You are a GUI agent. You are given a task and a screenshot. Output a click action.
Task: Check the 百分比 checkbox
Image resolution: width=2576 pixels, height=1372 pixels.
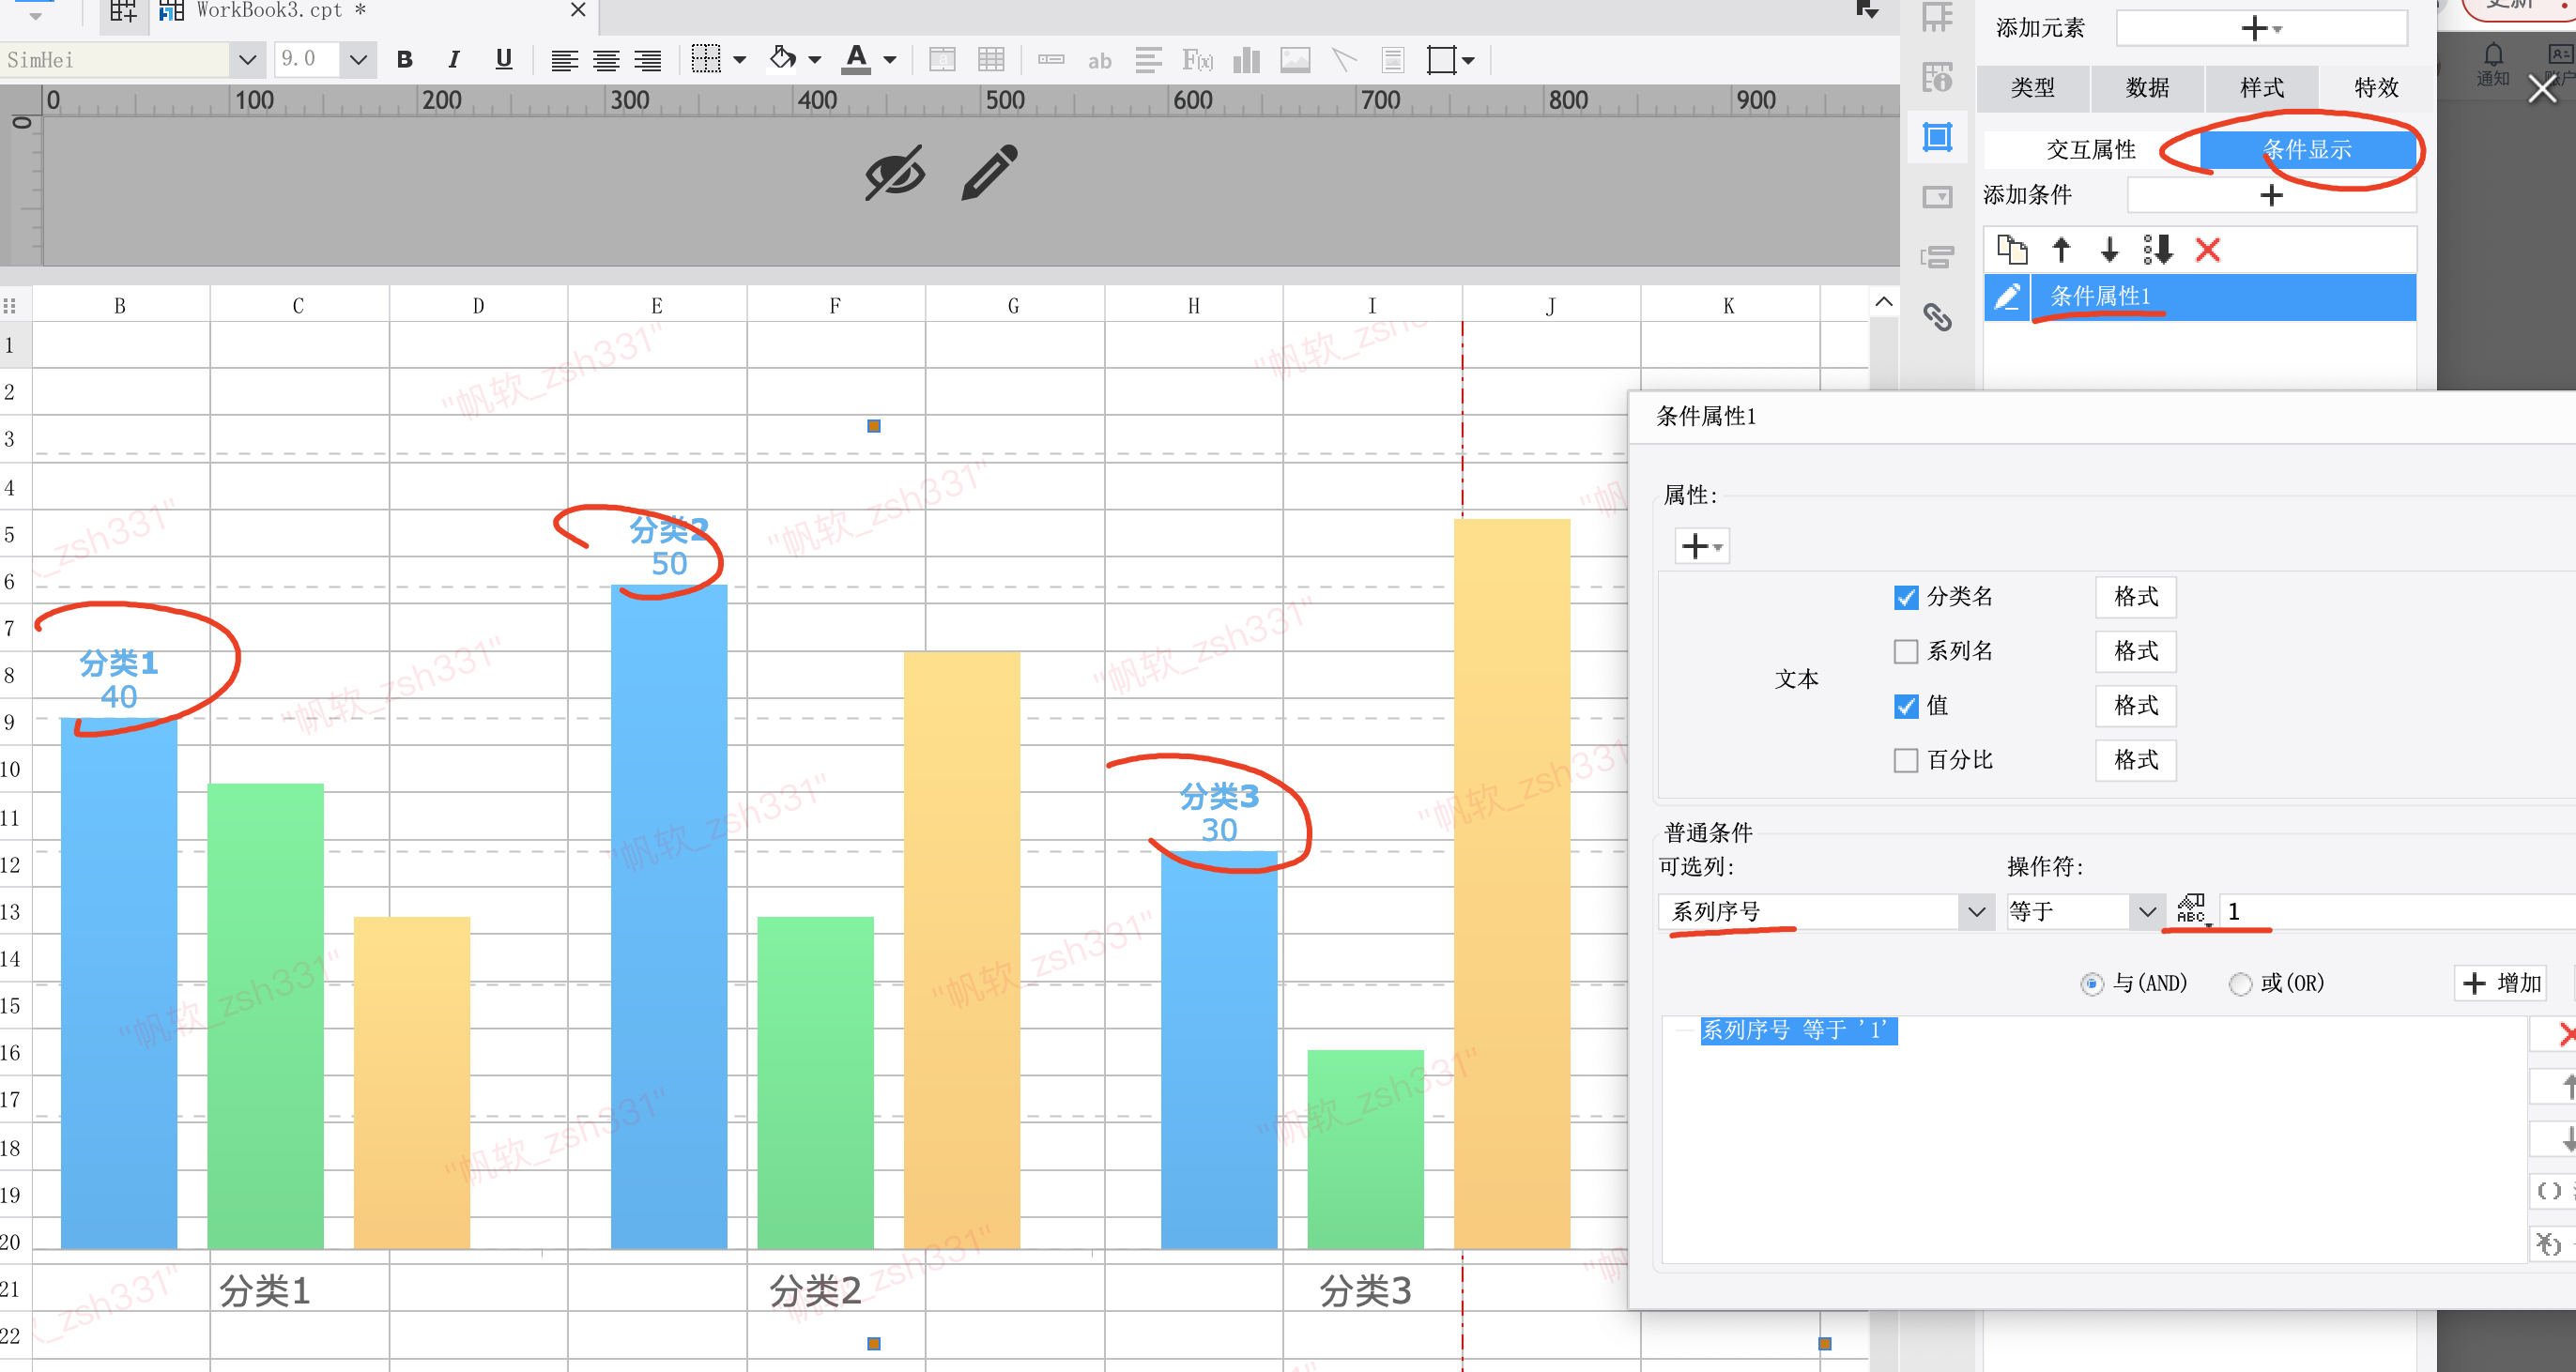1905,760
